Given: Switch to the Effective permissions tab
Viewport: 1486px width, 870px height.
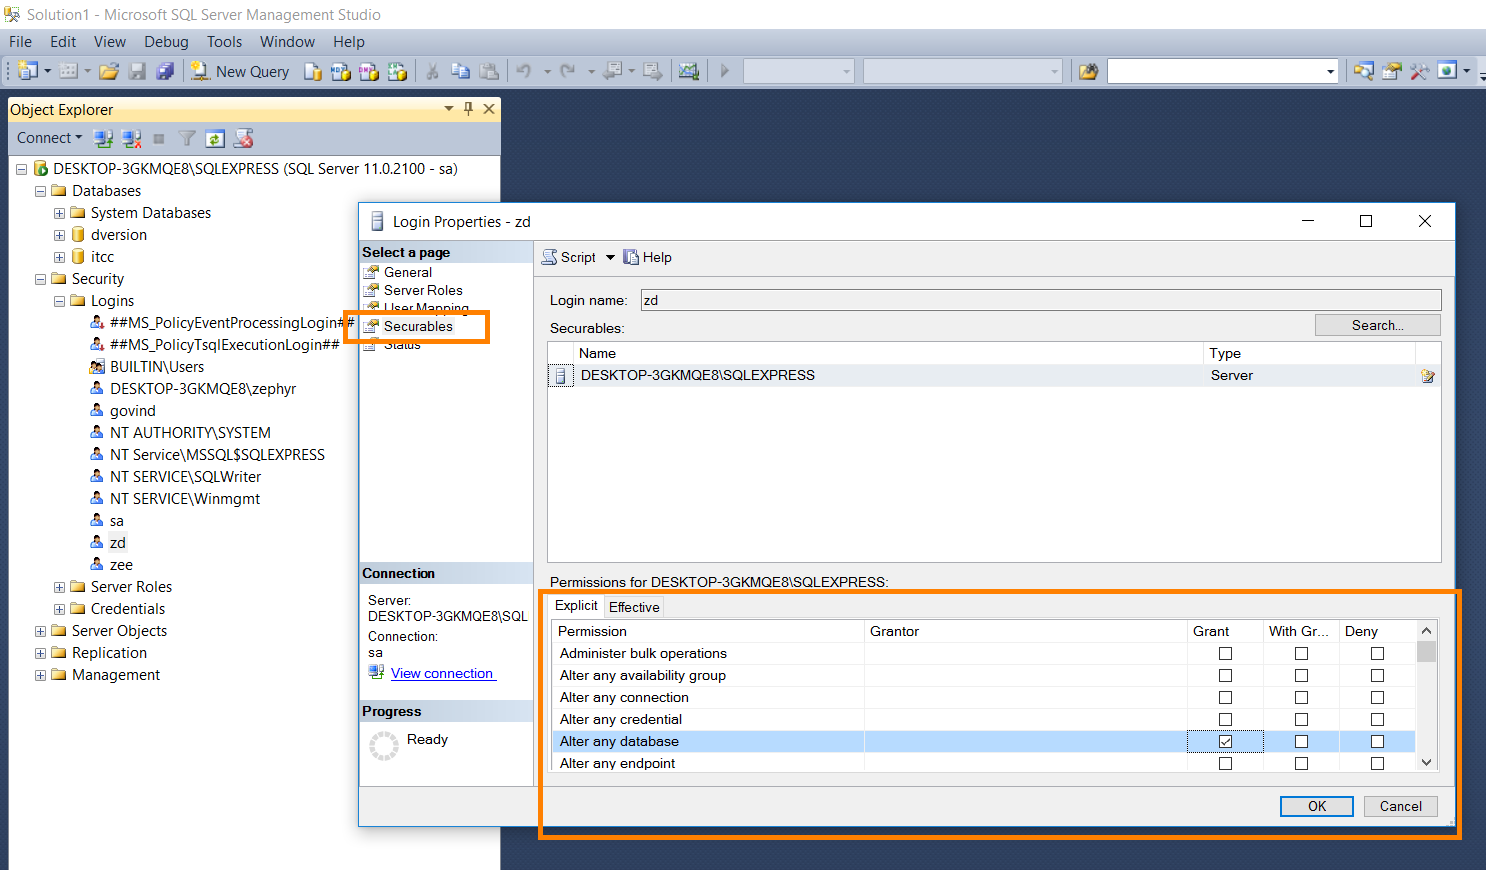Looking at the screenshot, I should click(634, 607).
